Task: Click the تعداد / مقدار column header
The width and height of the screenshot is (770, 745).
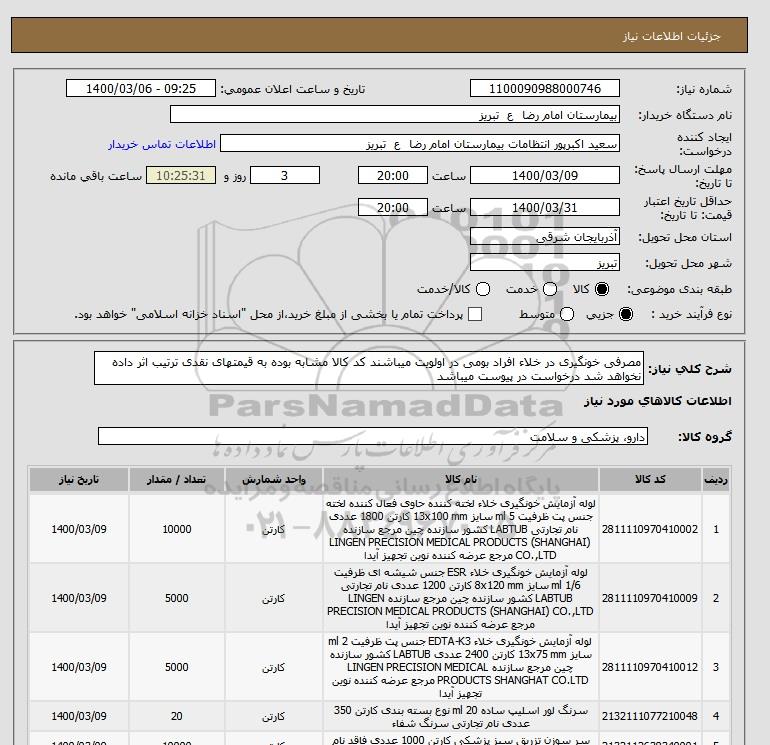Action: tap(177, 479)
